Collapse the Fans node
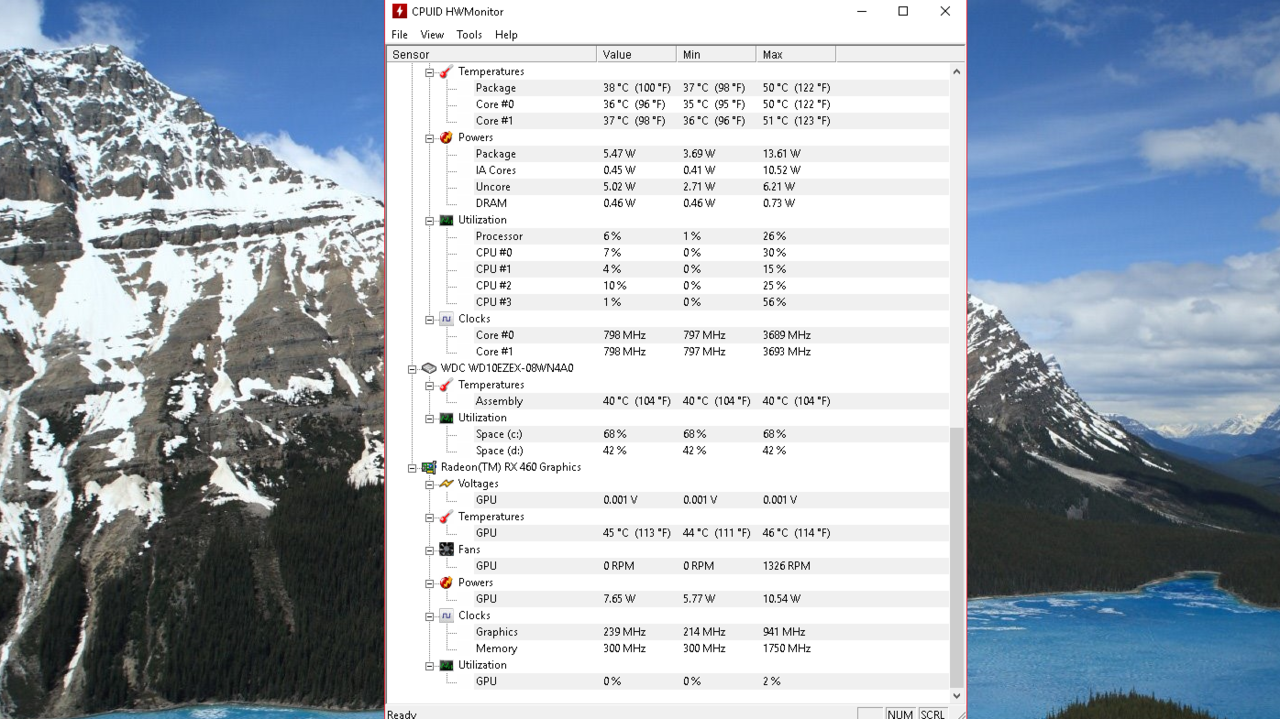This screenshot has height=719, width=1280. [430, 550]
